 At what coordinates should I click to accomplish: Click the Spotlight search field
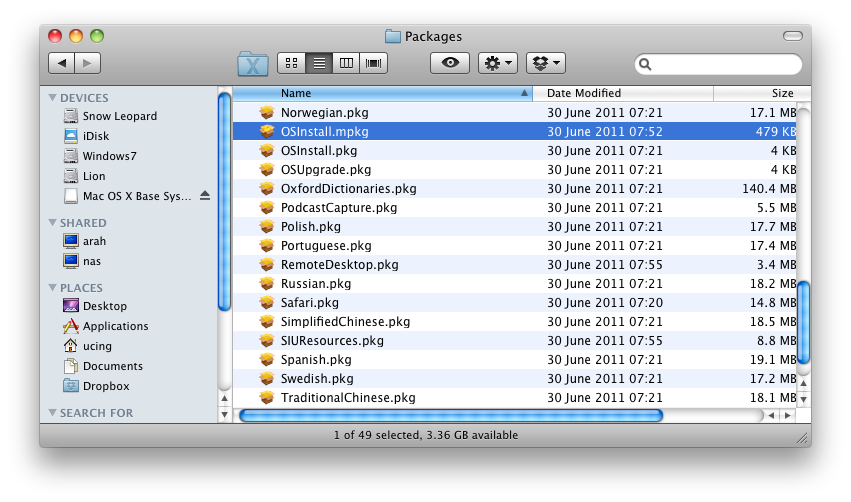pos(718,64)
